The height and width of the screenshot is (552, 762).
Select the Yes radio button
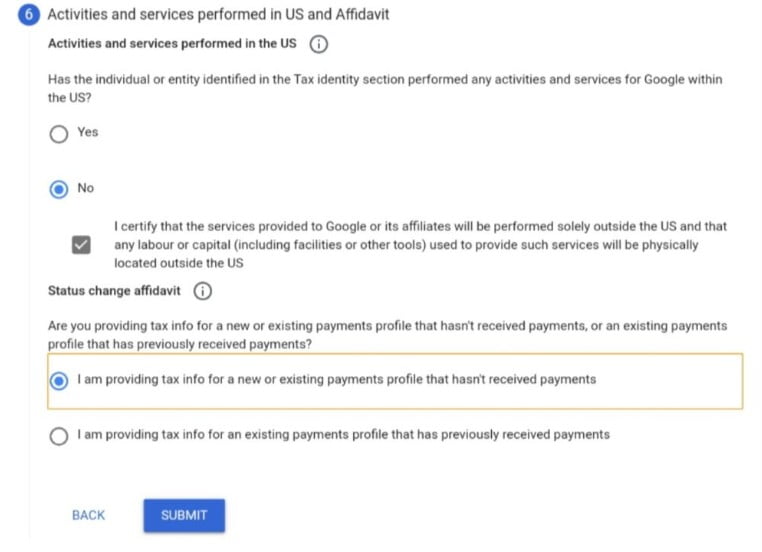59,134
